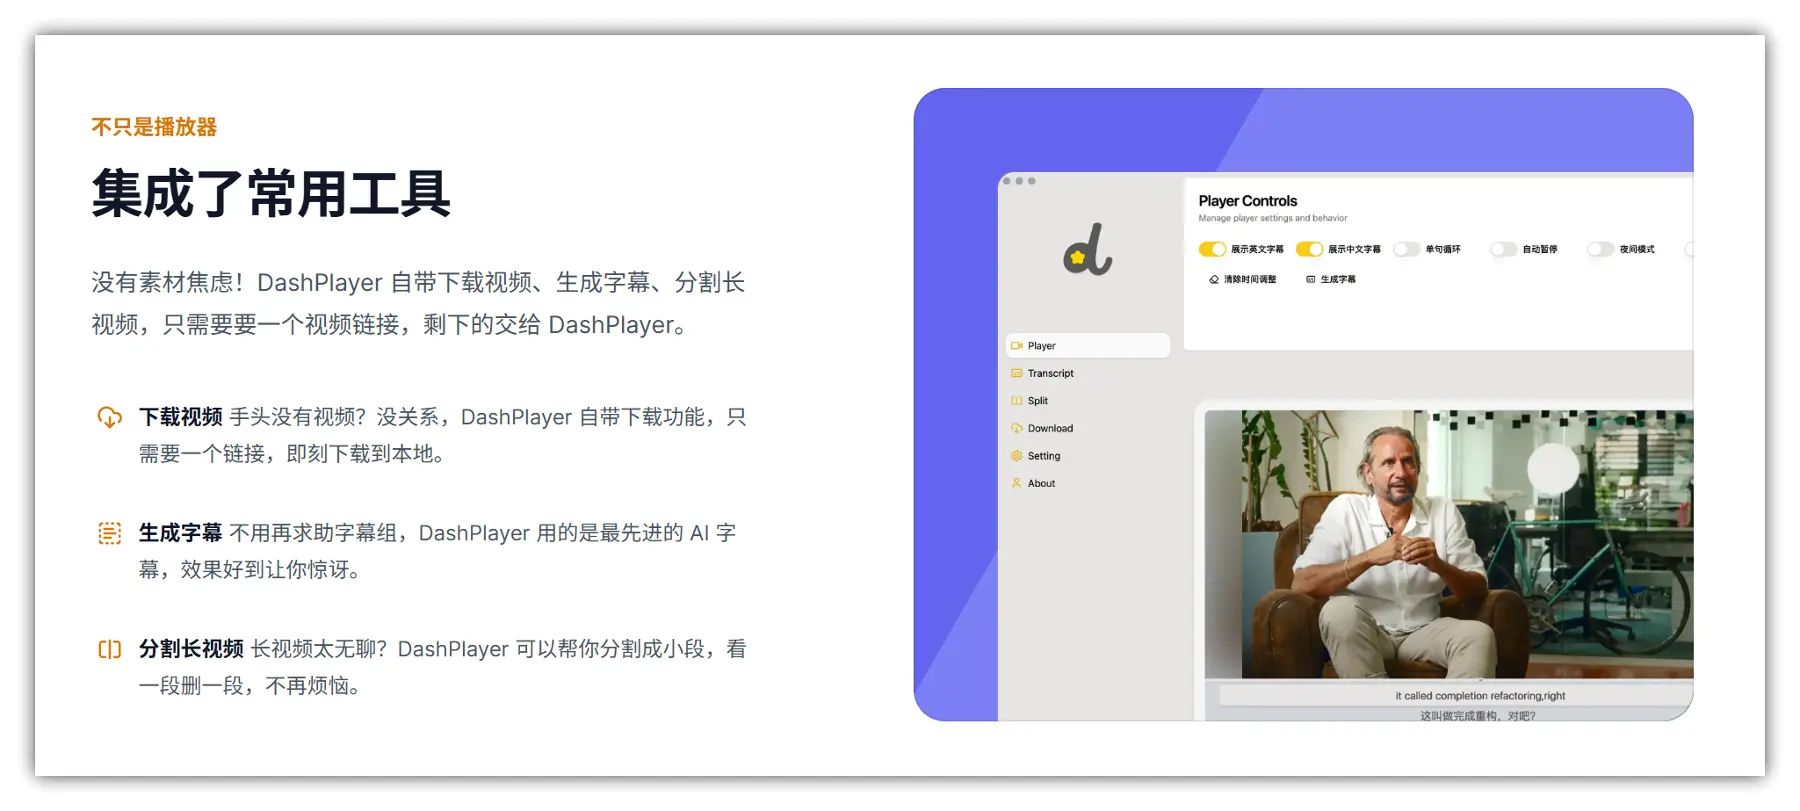Click the Chinese subtitle line 这叫做完成重构，对吧？
1800x811 pixels.
pyautogui.click(x=1478, y=715)
